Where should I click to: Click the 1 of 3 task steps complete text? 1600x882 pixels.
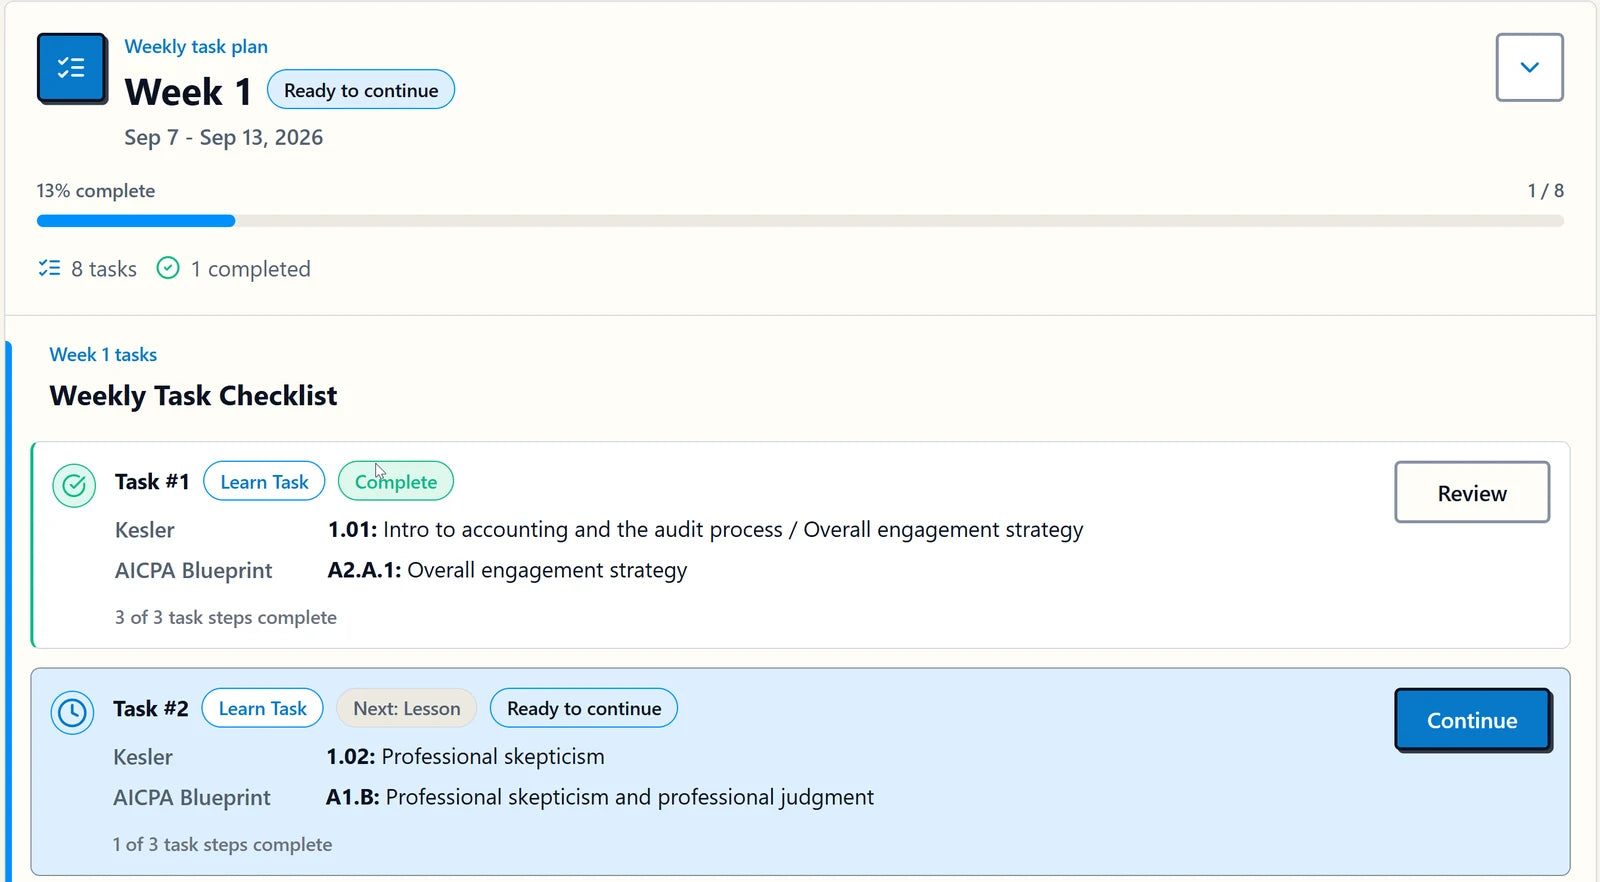222,844
